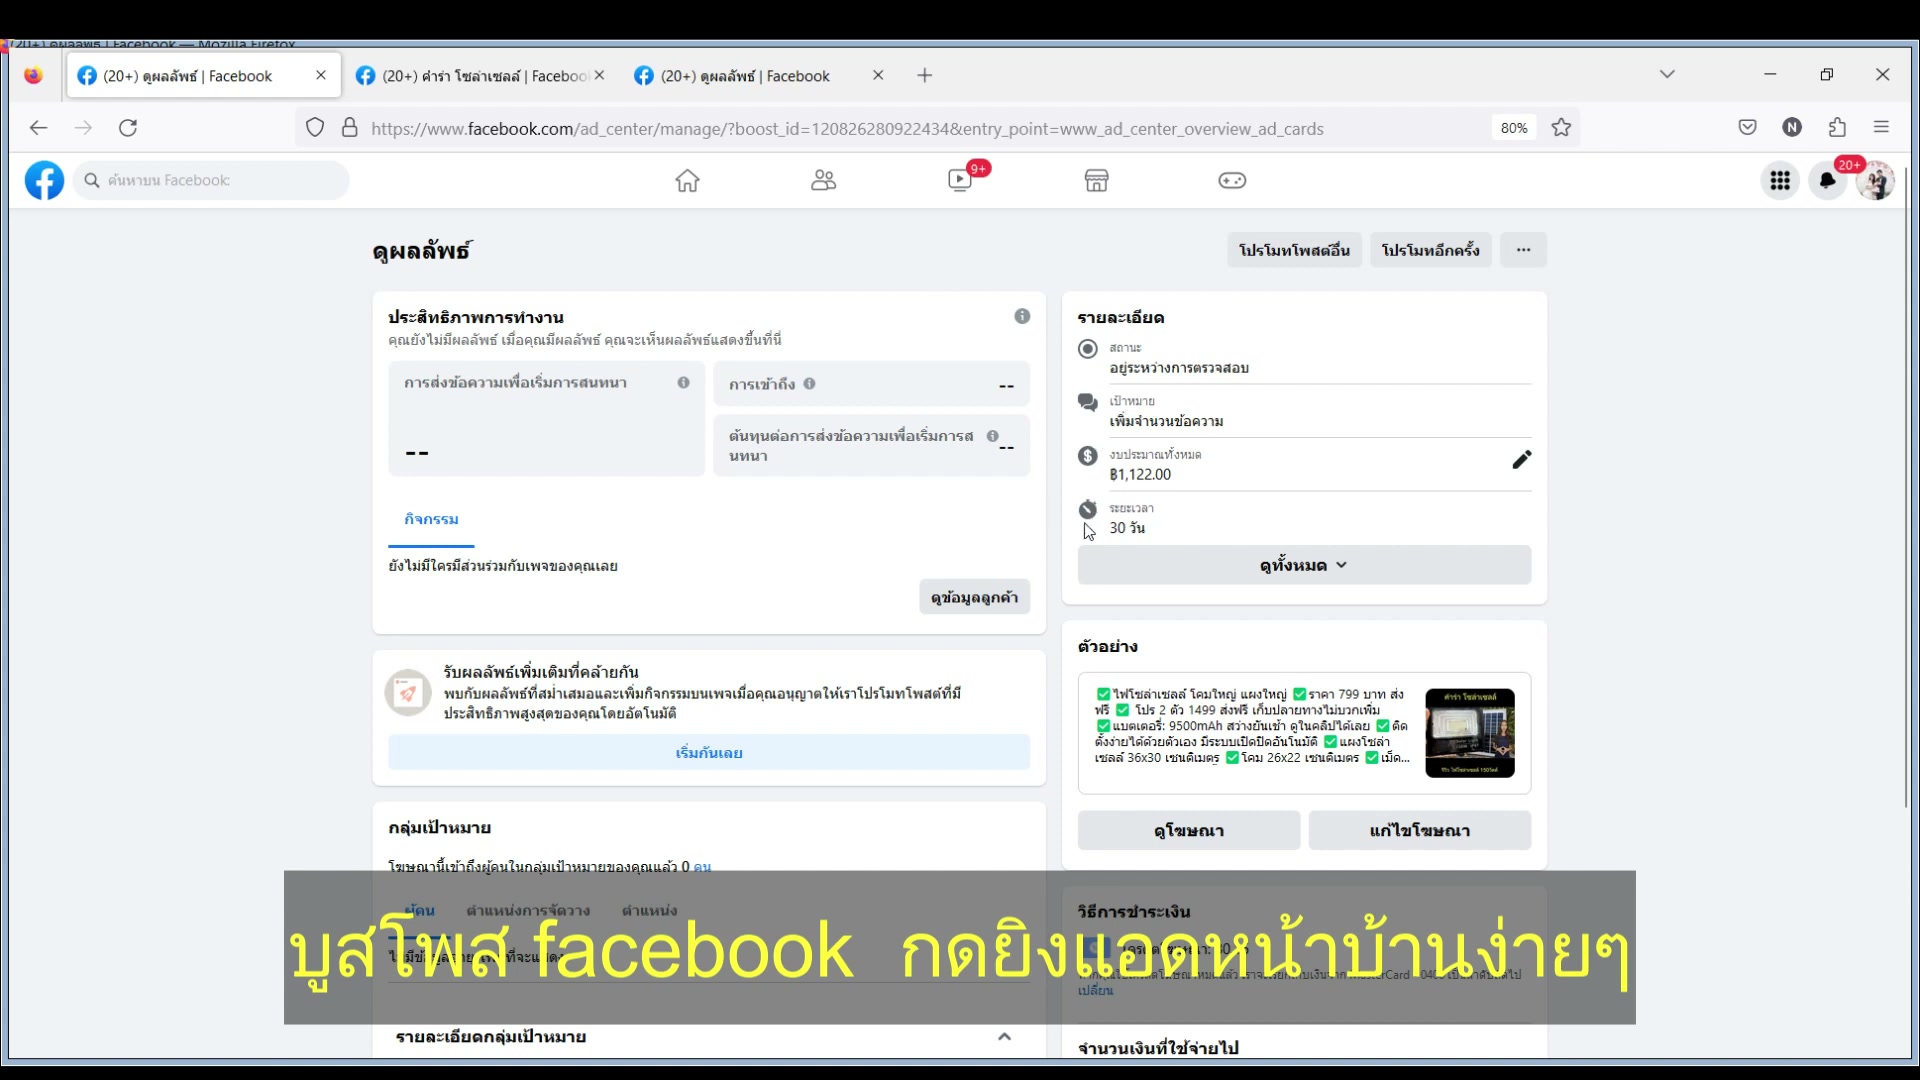Viewport: 1920px width, 1080px height.
Task: Click the info icon beside ประสิทธิภาพการทำงาน
Action: pyautogui.click(x=1022, y=315)
